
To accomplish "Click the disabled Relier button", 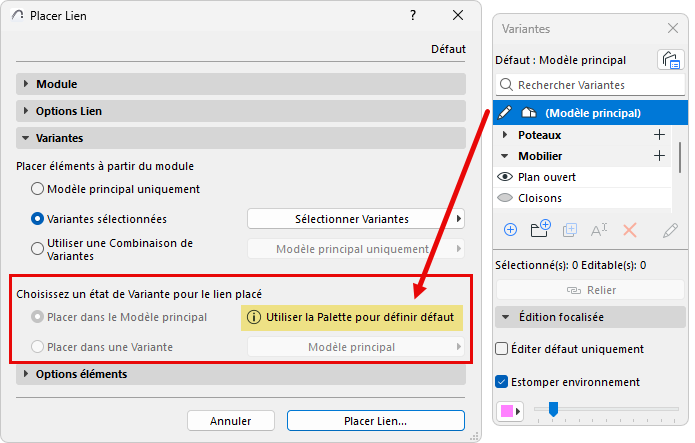I will (x=590, y=290).
